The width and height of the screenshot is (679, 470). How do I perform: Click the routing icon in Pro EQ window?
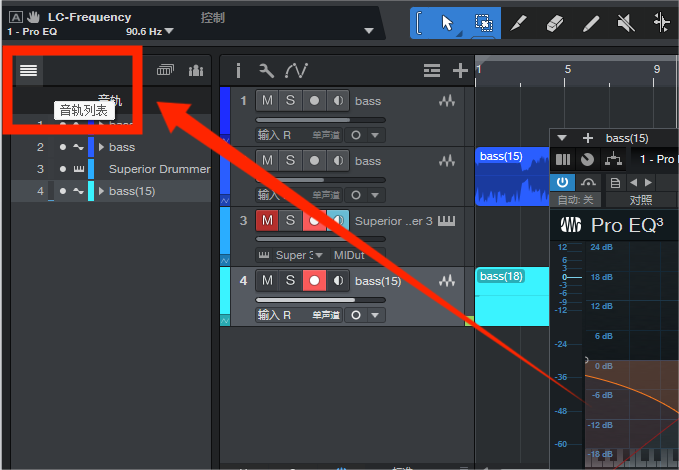(x=614, y=159)
